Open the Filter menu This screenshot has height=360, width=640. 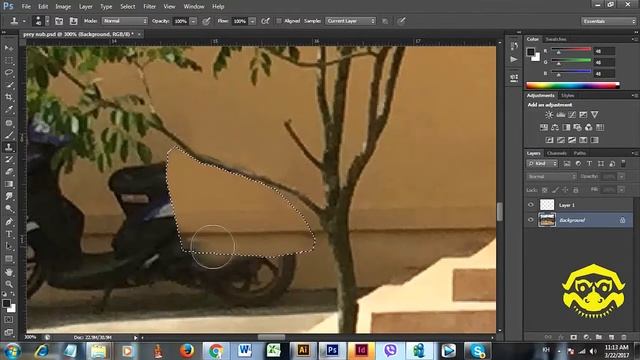click(x=149, y=7)
